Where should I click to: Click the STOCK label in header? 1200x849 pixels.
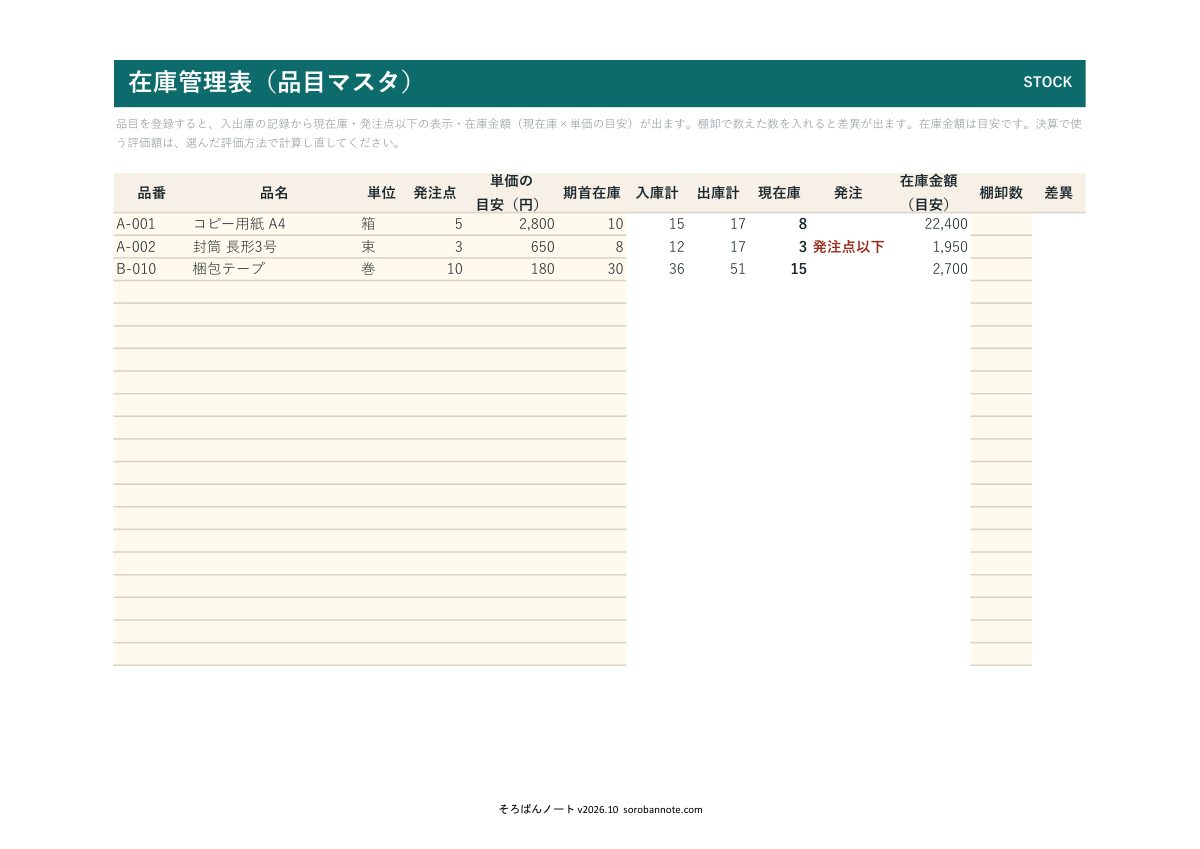[1047, 83]
